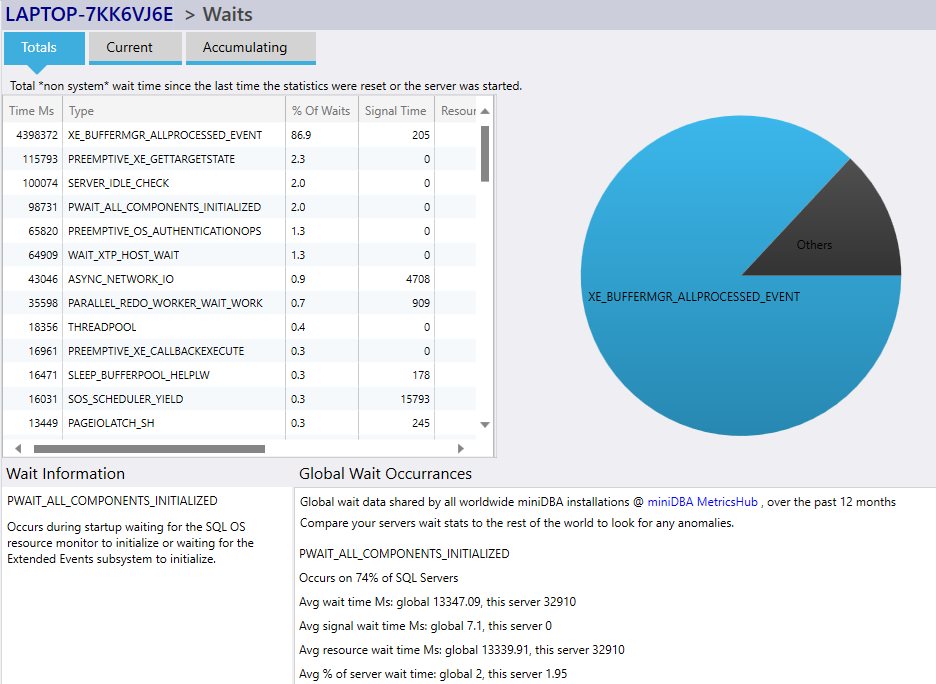The image size is (936, 684).
Task: Open the Current tab
Action: (x=135, y=48)
